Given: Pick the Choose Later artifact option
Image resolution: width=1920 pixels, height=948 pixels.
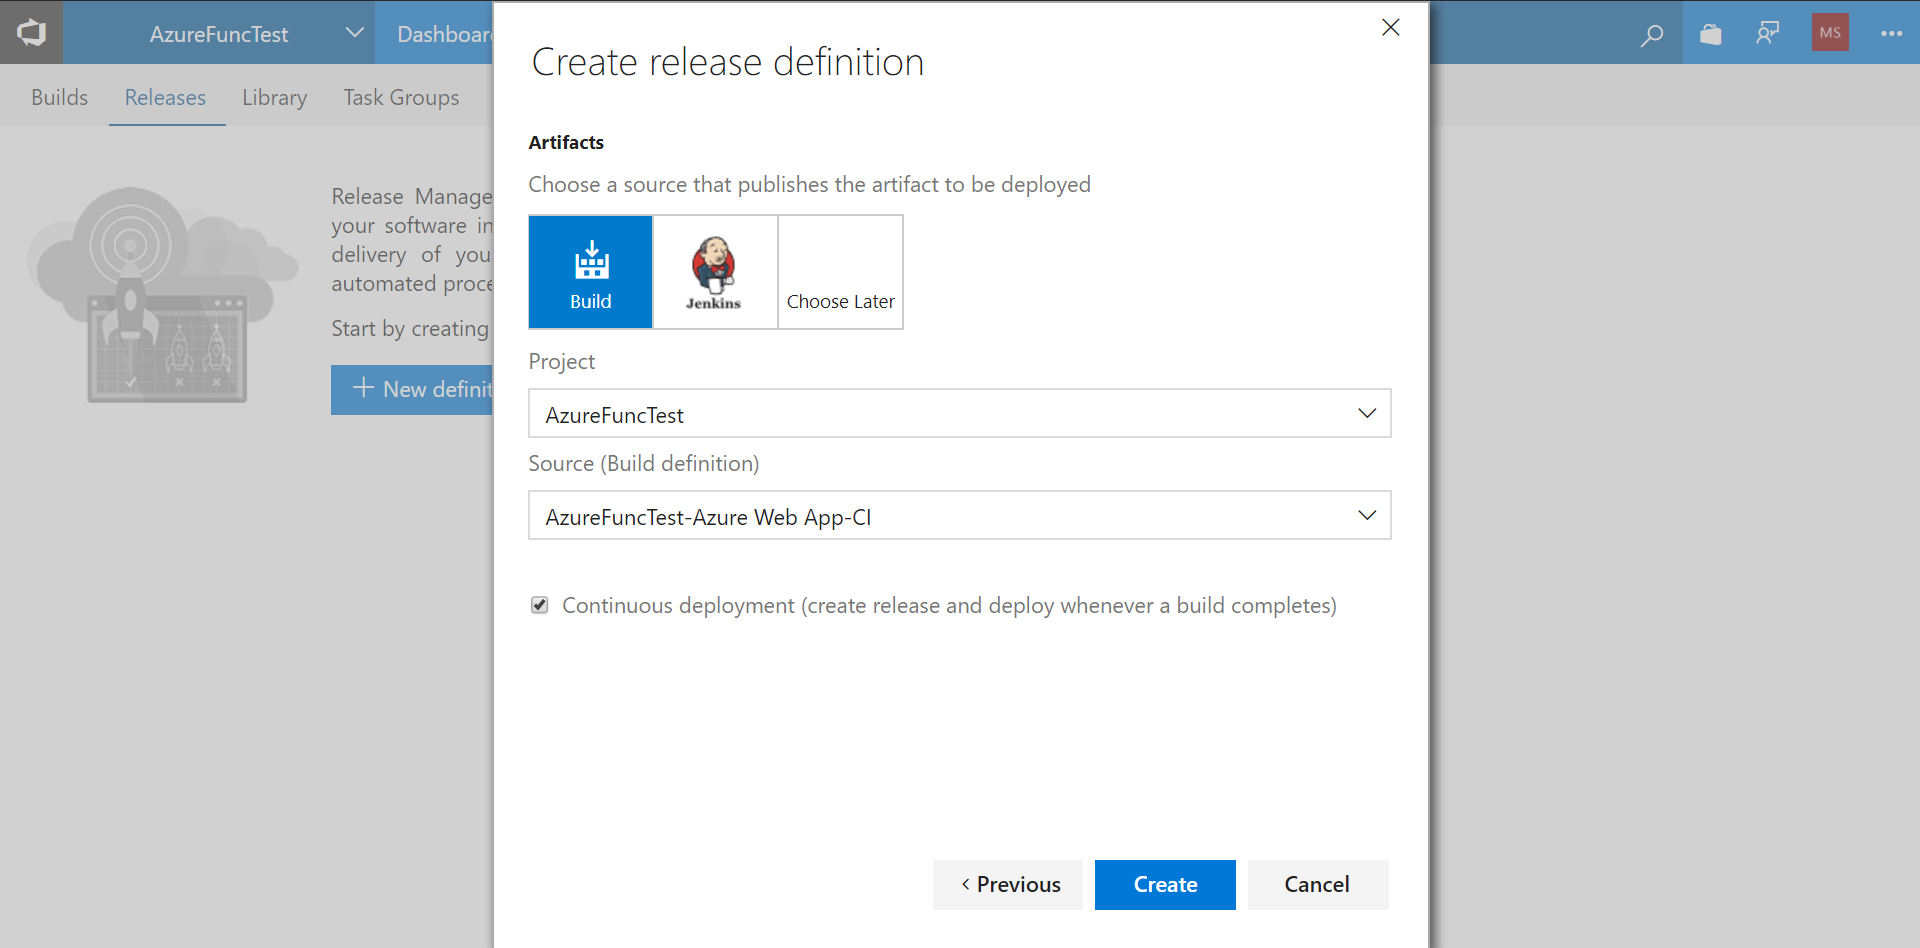Looking at the screenshot, I should point(840,272).
